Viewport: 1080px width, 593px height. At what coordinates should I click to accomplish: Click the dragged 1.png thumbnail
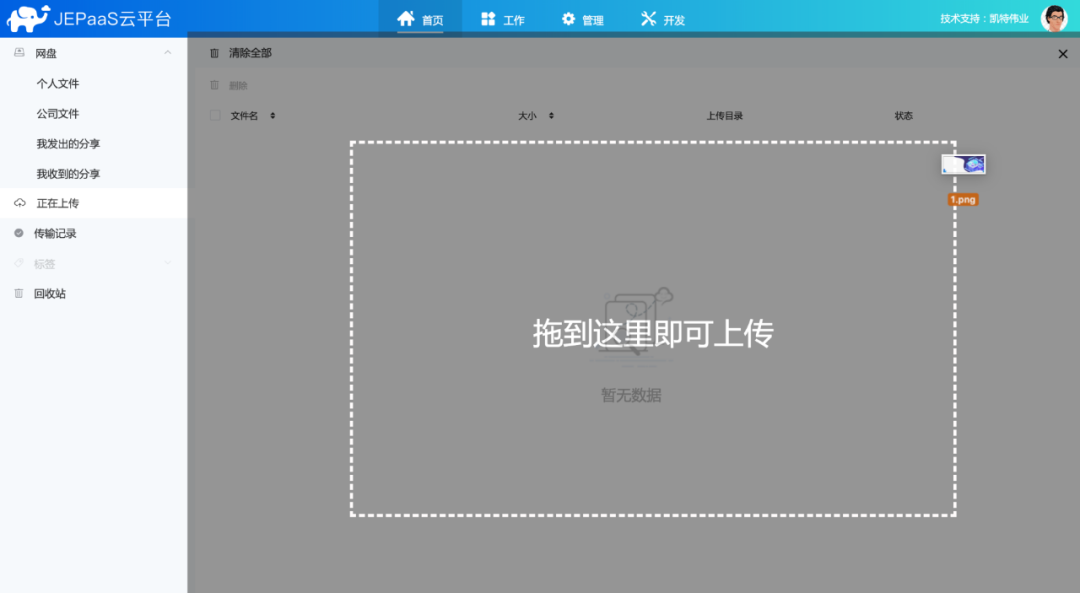coord(964,164)
